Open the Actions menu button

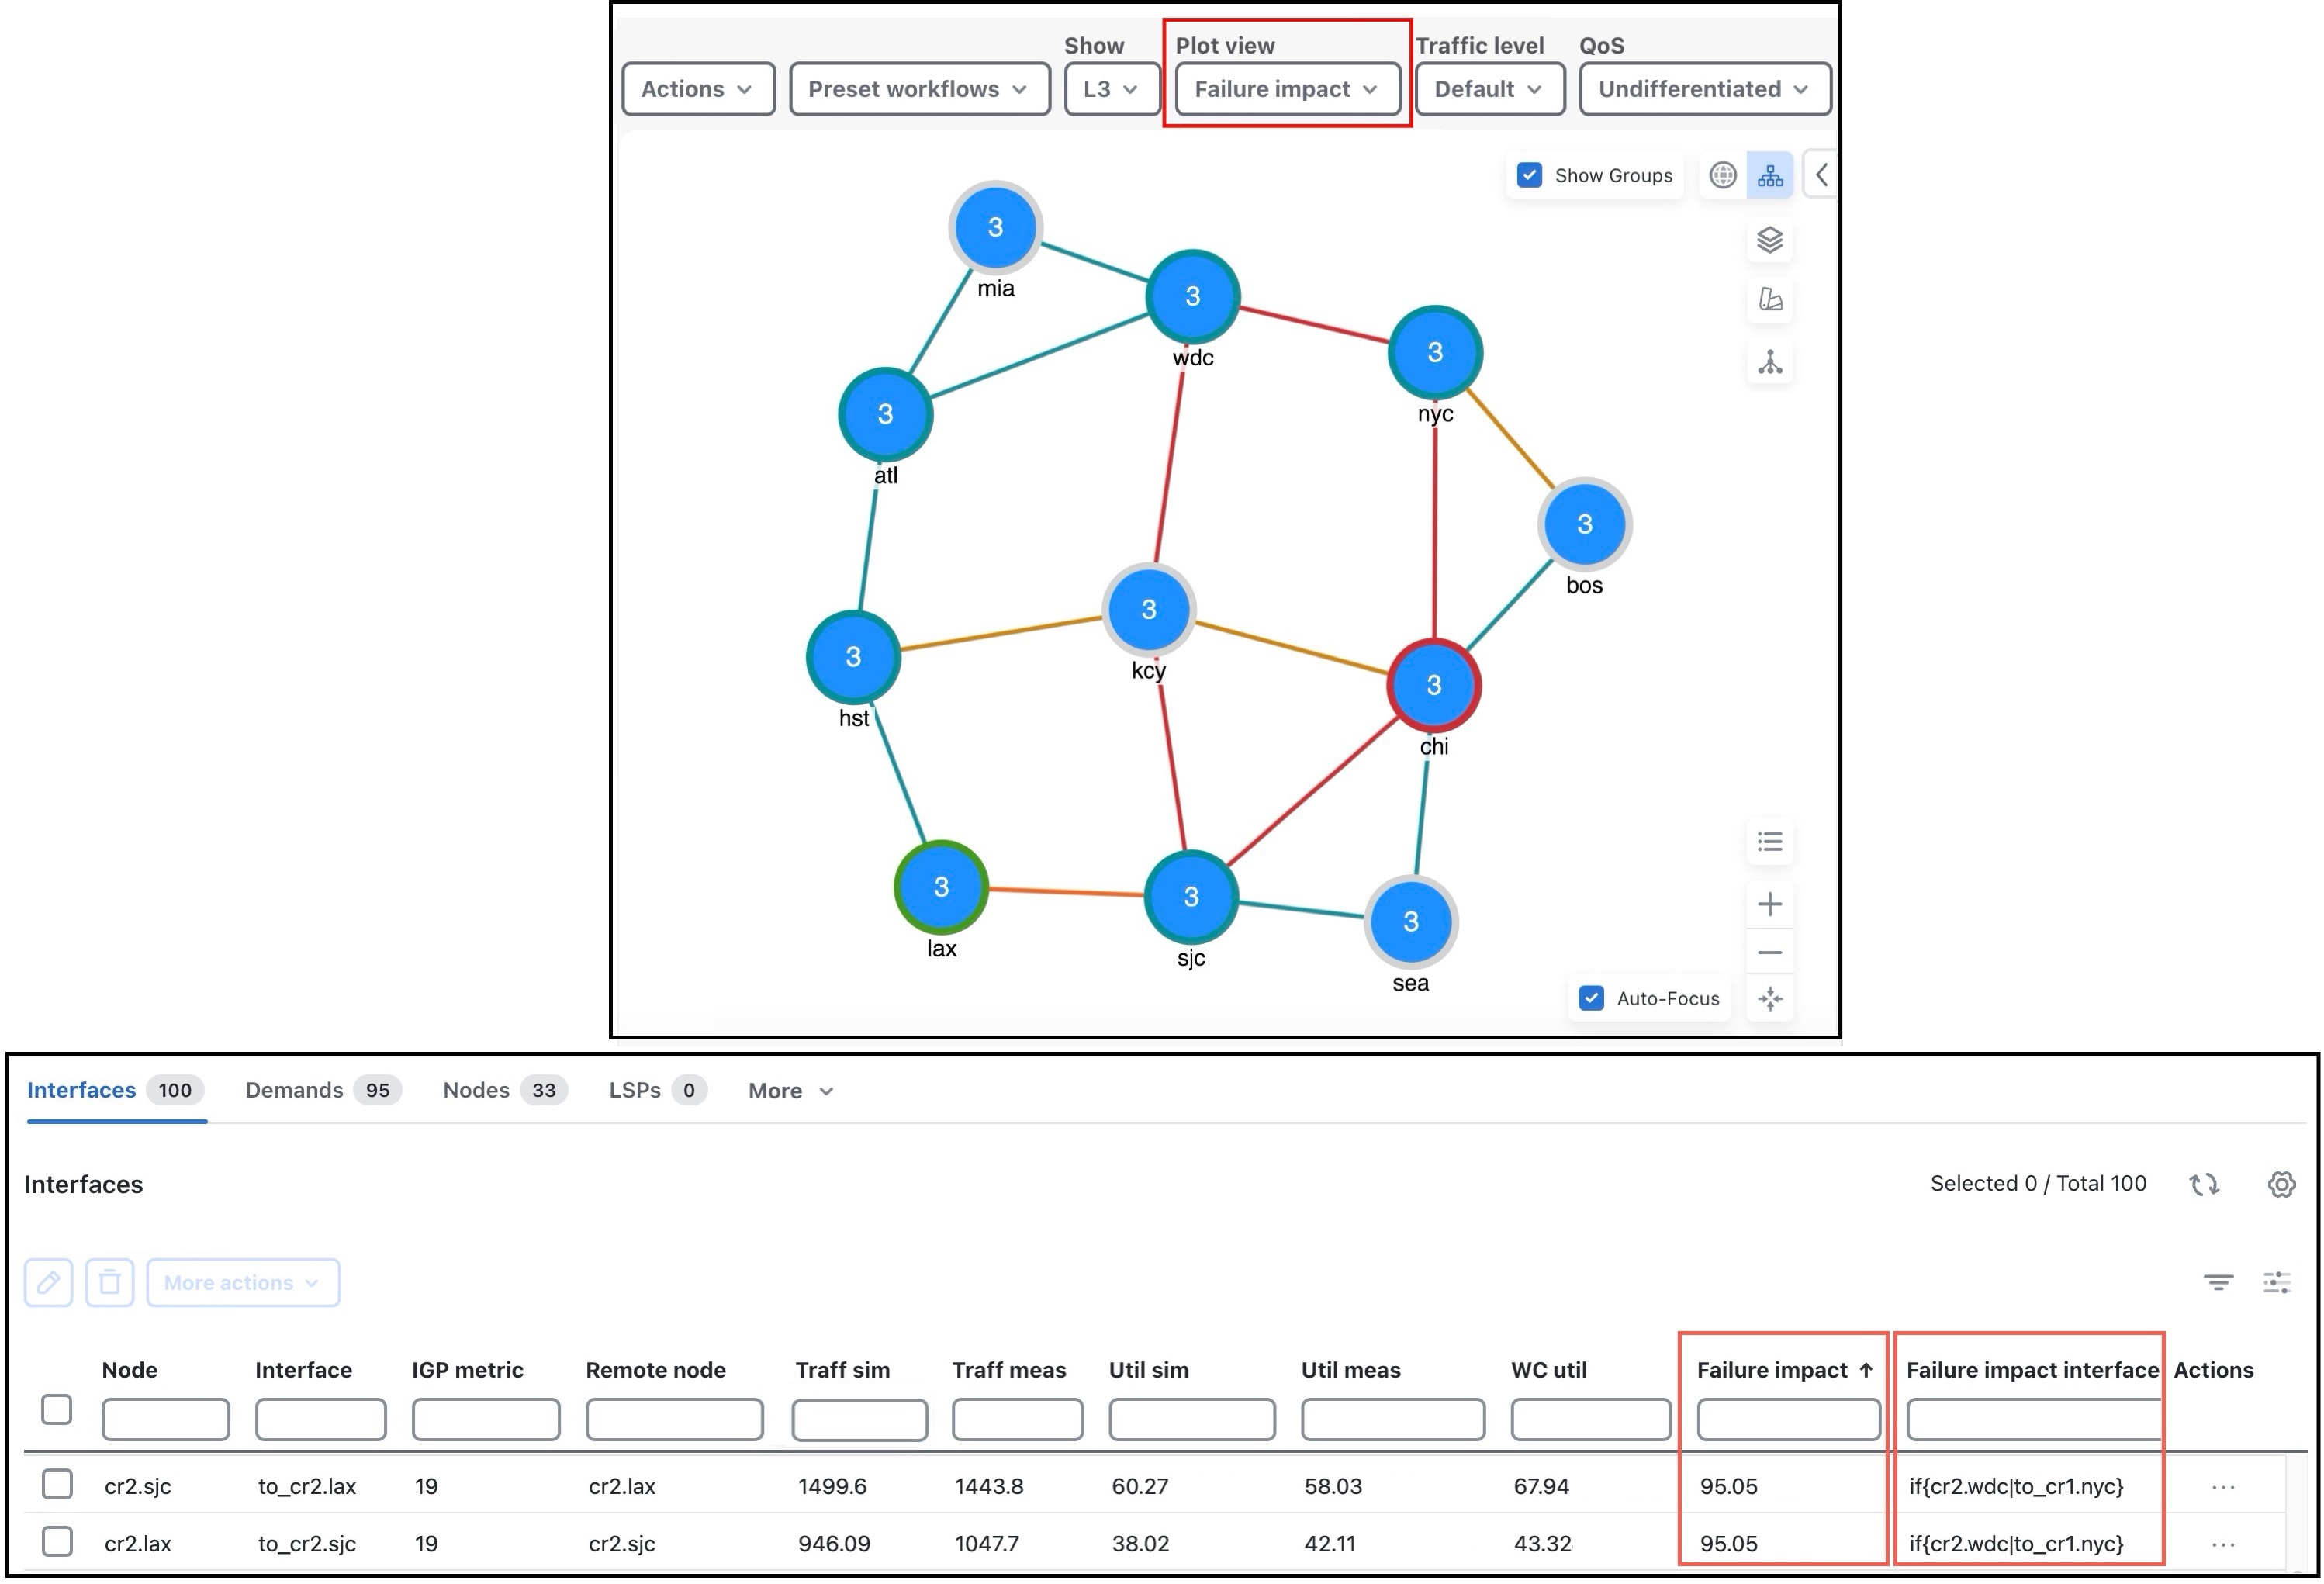click(x=697, y=89)
